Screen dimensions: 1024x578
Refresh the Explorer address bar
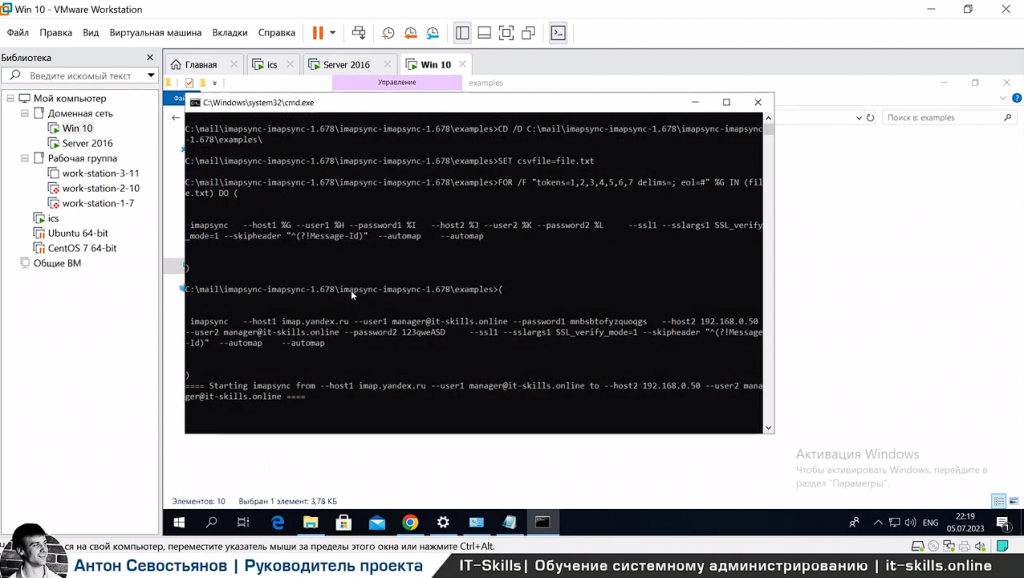coord(871,118)
